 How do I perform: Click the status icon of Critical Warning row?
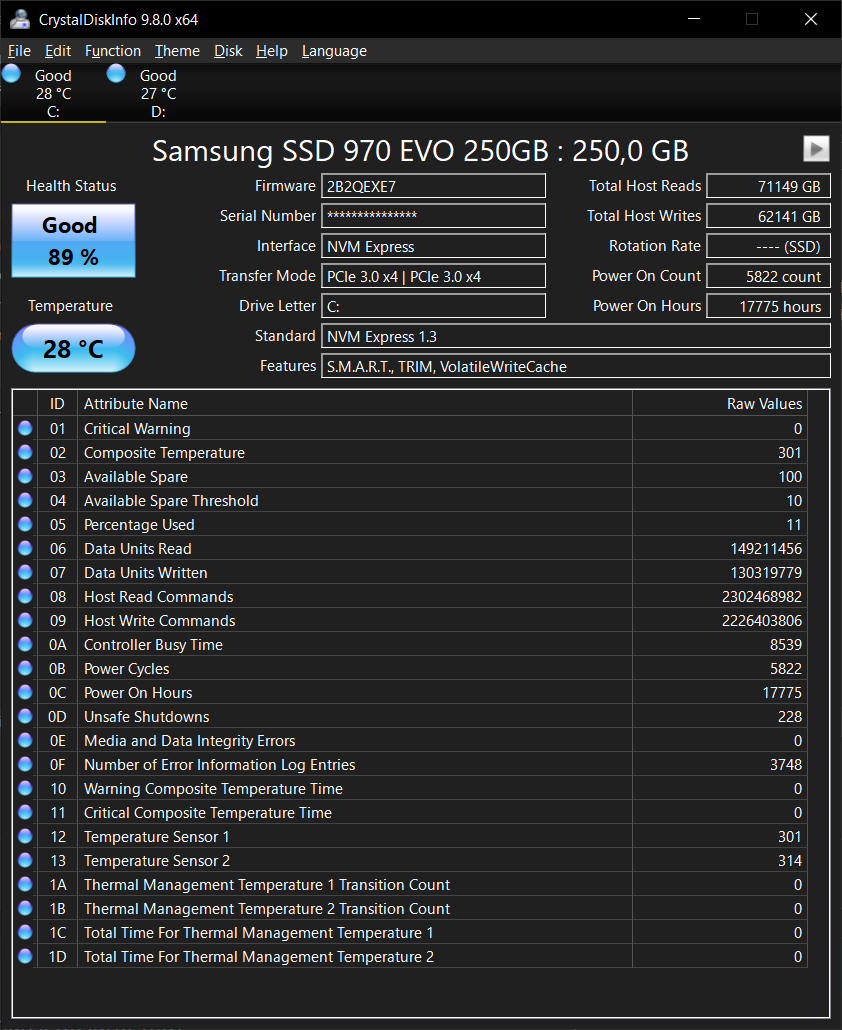click(25, 428)
